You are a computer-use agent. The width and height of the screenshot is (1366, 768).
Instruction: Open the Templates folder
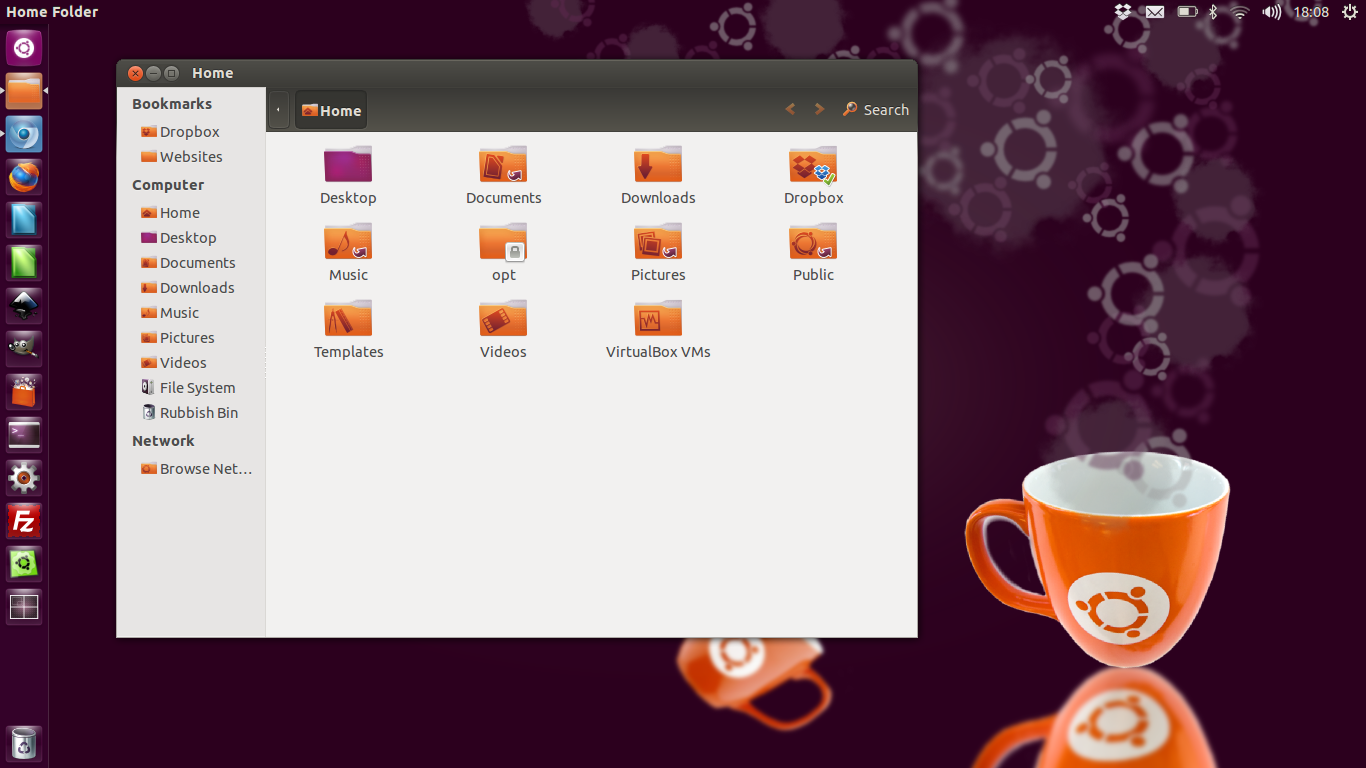[348, 320]
